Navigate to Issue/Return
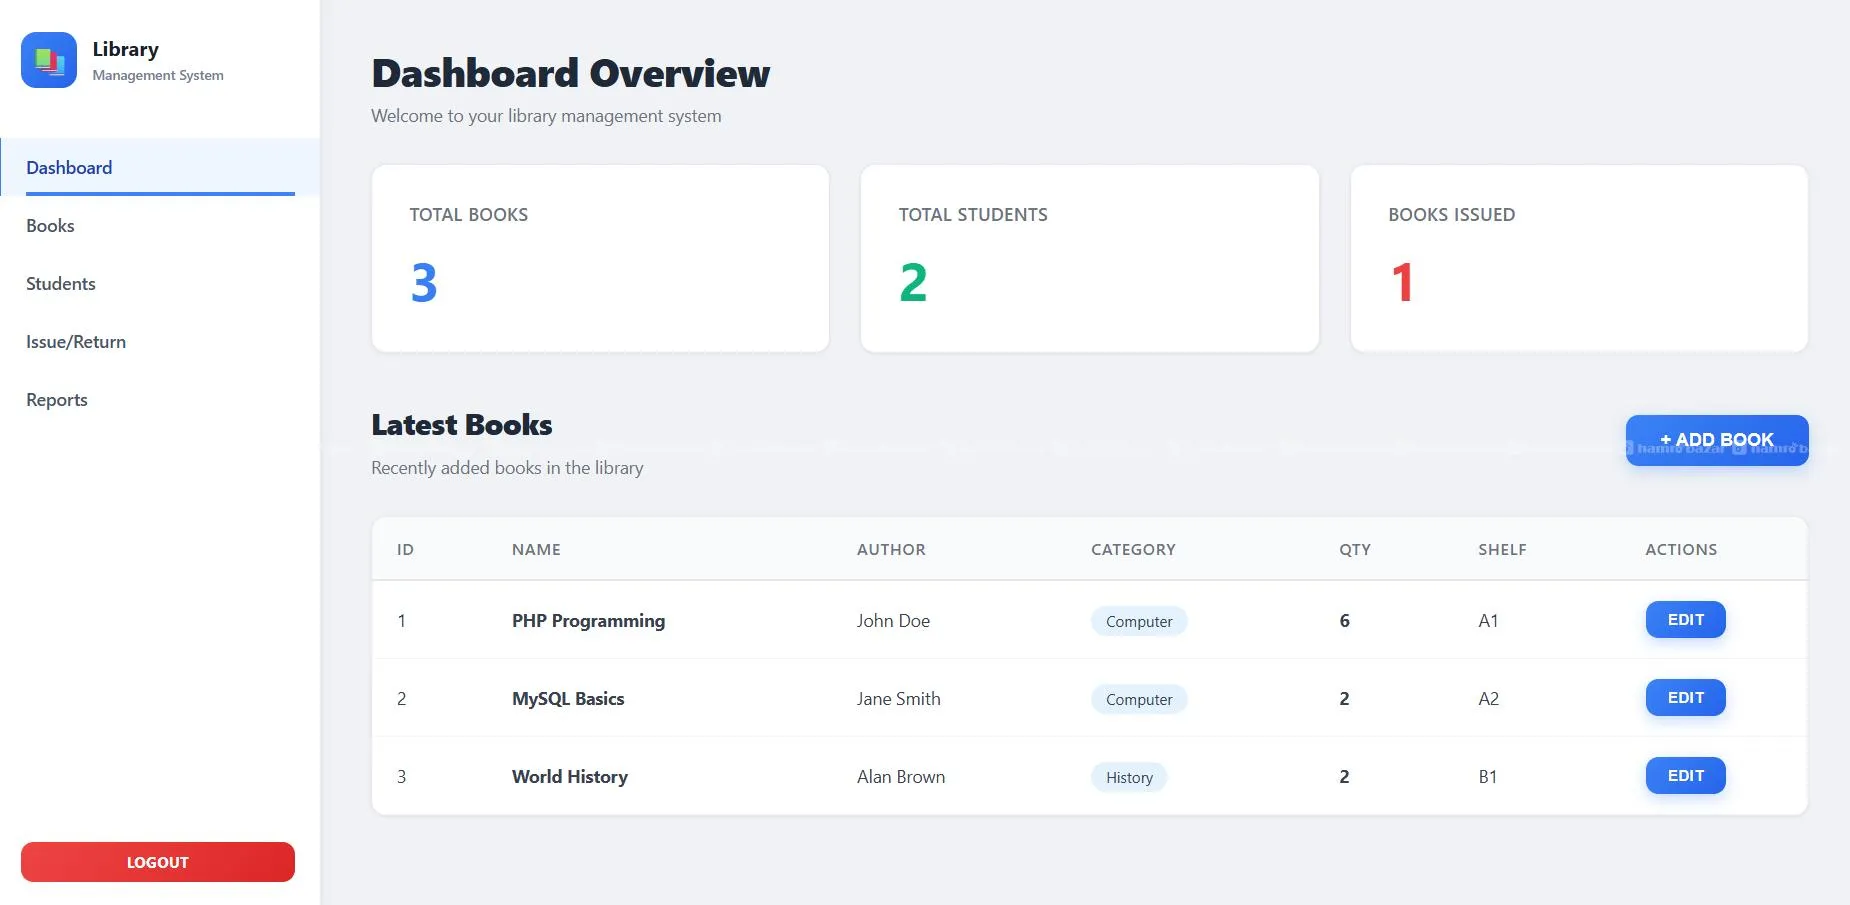Image resolution: width=1850 pixels, height=905 pixels. pos(76,342)
